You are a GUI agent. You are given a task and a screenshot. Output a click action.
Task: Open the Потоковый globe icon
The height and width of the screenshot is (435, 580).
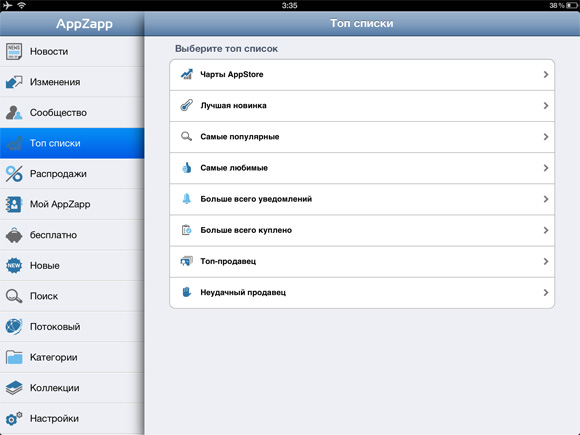point(14,327)
